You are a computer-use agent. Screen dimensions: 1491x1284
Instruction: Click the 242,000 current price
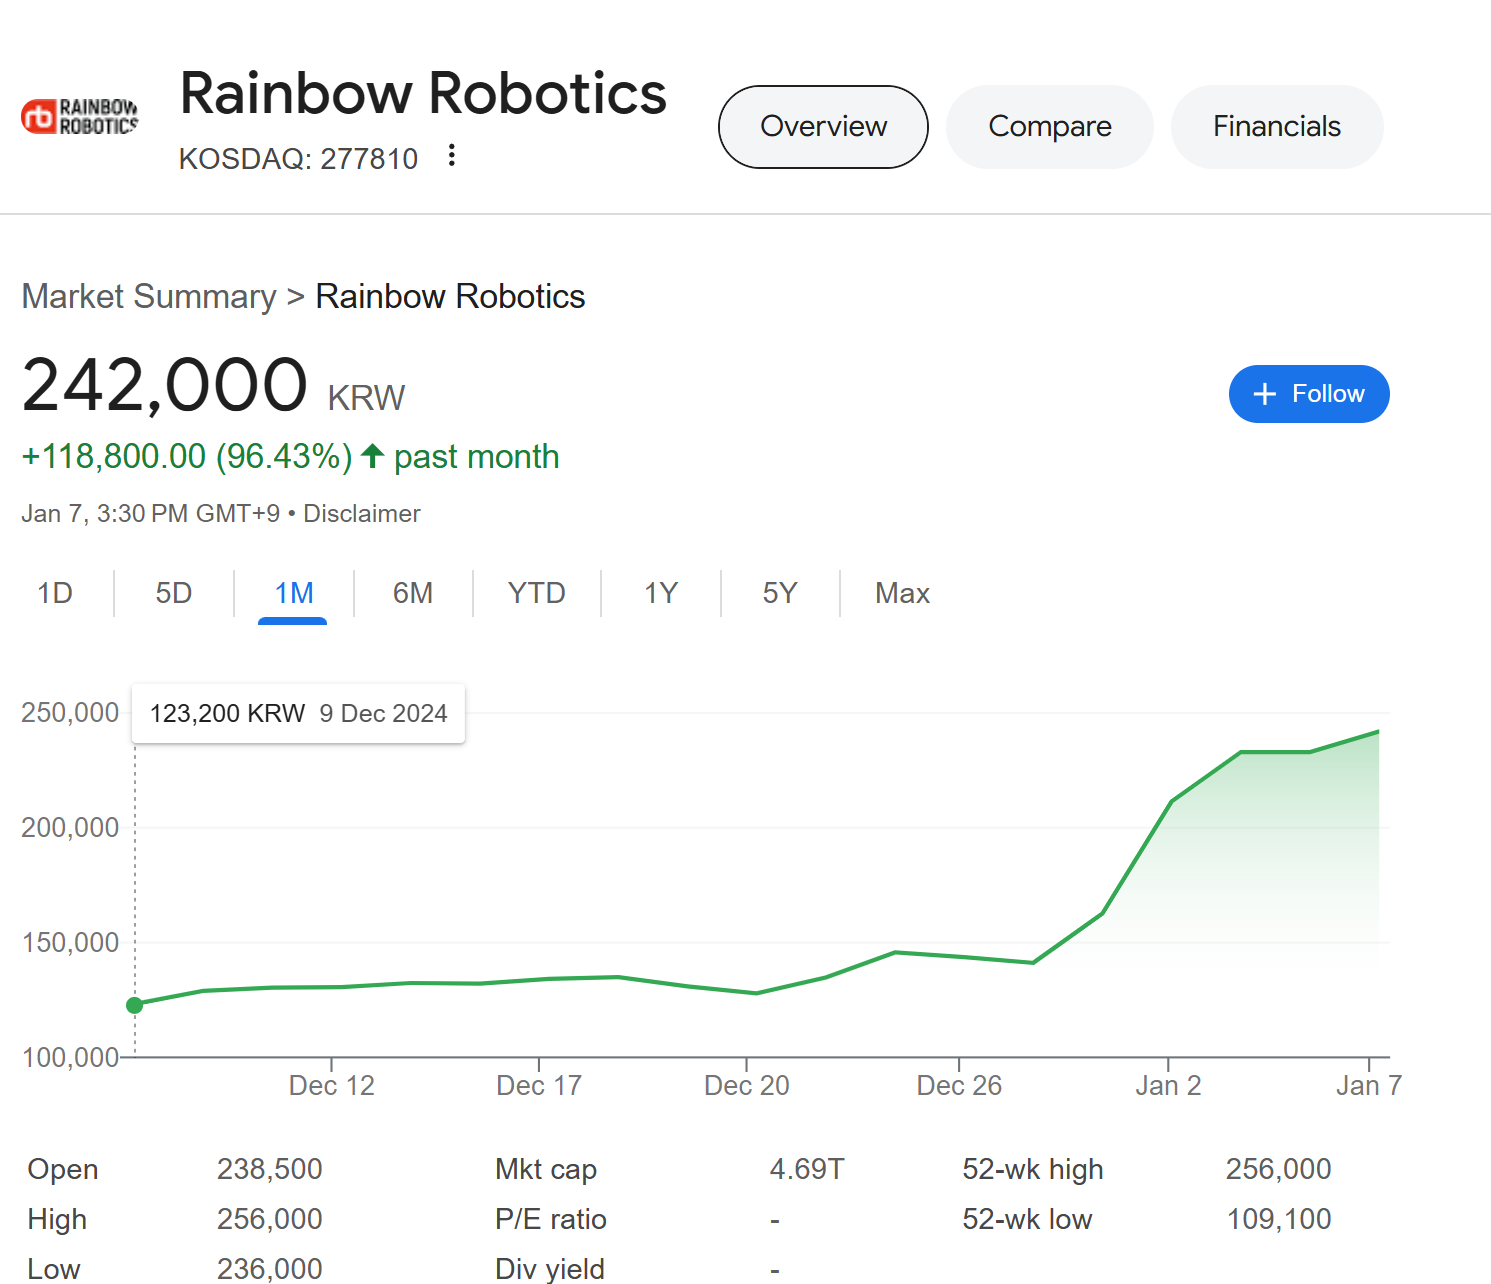coord(165,385)
